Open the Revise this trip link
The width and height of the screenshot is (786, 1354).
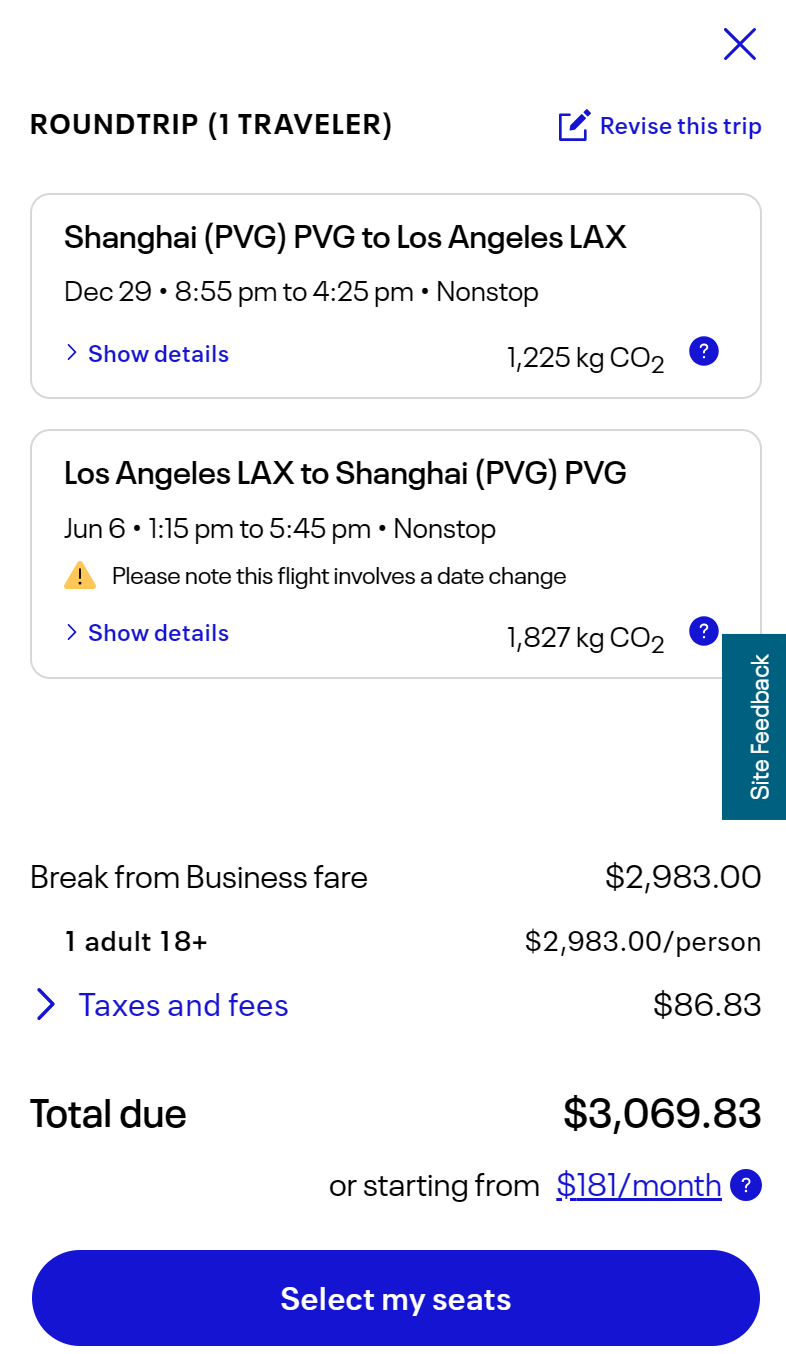coord(680,126)
